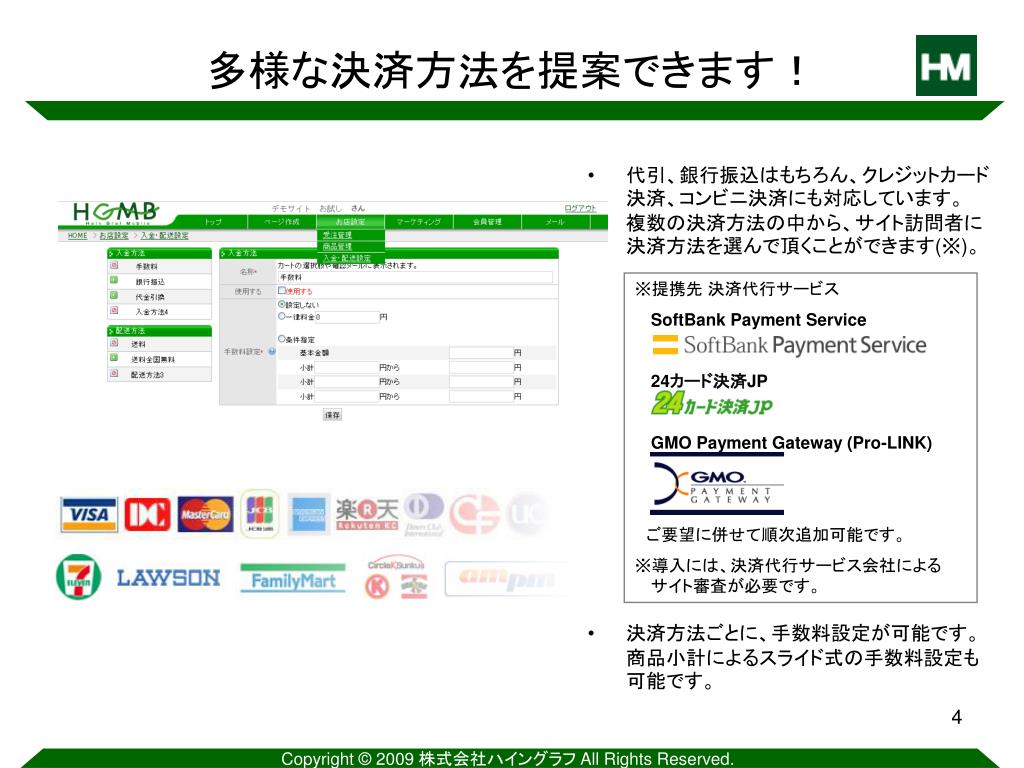Open the 会員管理 menu tab
The image size is (1024, 768).
click(487, 222)
